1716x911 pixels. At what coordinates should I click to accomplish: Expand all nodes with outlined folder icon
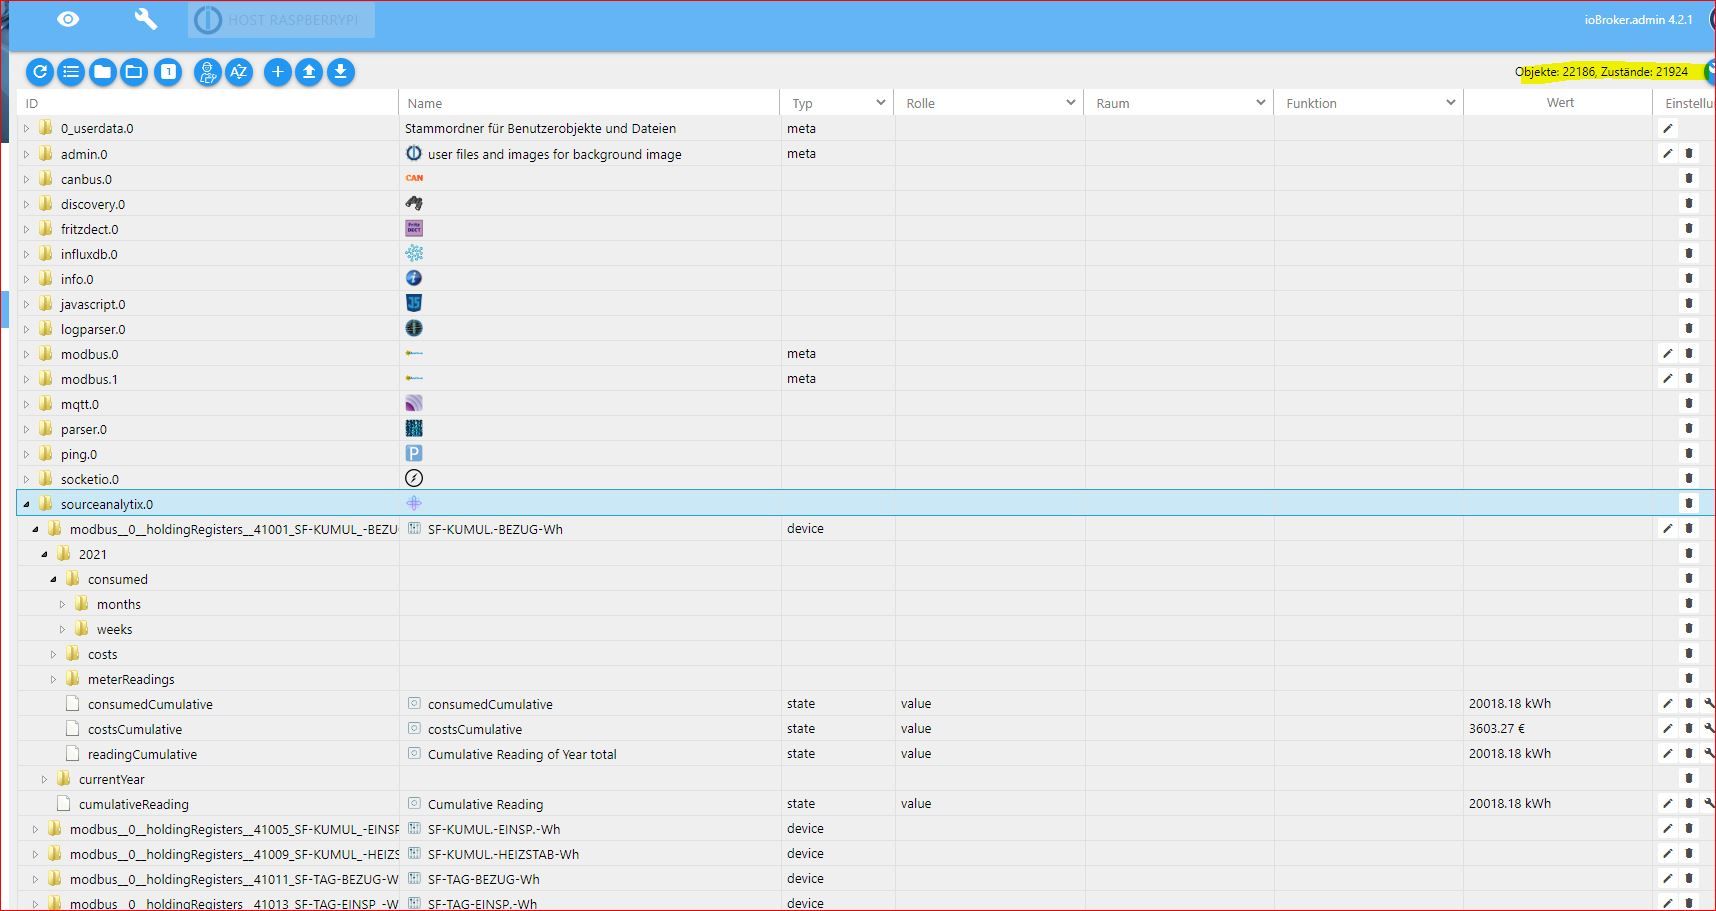pyautogui.click(x=134, y=71)
